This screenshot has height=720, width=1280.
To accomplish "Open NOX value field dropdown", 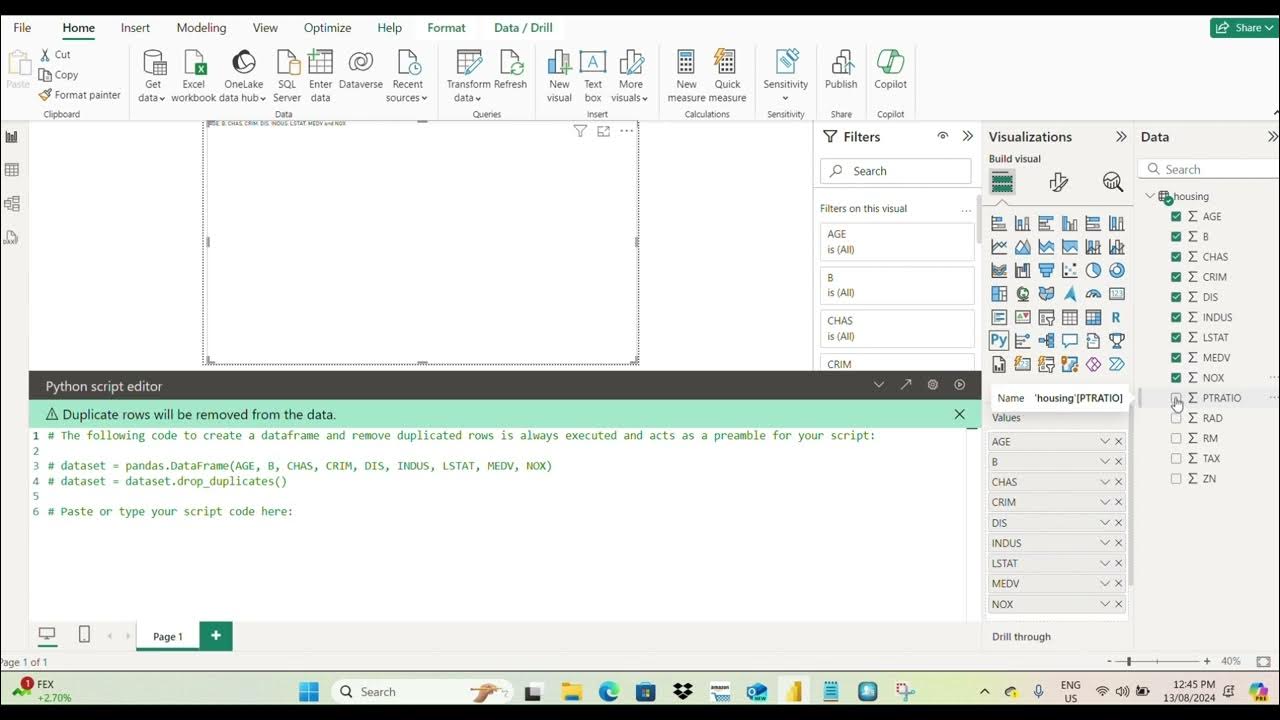I will (1105, 604).
